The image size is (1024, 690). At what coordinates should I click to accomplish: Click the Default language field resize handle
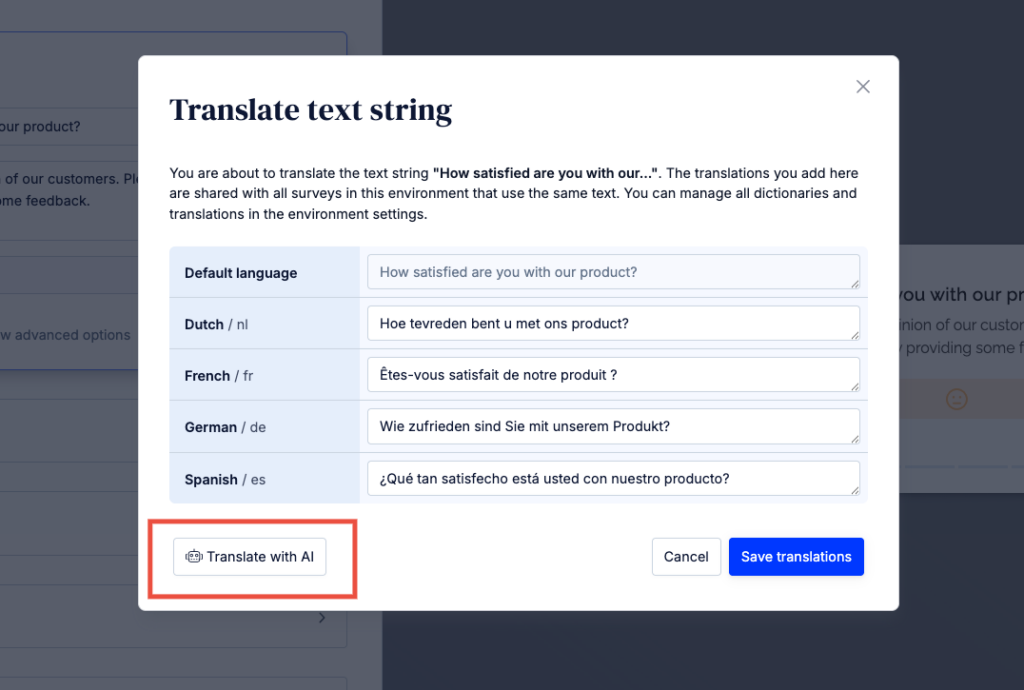[x=854, y=284]
